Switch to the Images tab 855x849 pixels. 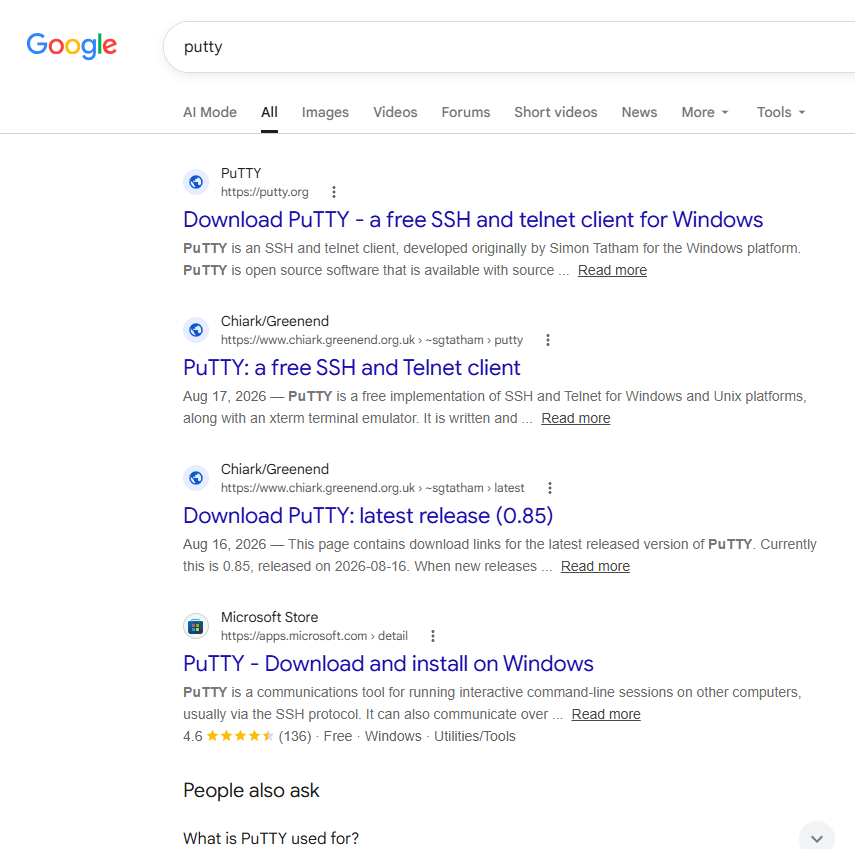pyautogui.click(x=325, y=112)
